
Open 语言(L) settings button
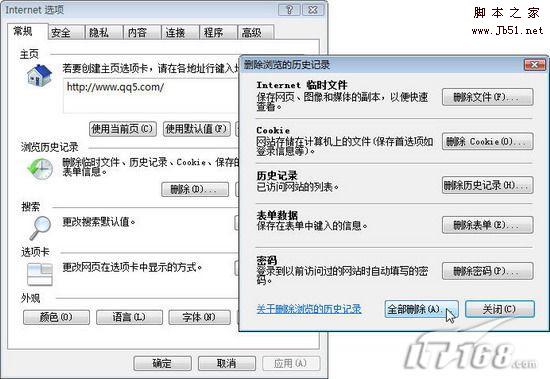(x=129, y=317)
